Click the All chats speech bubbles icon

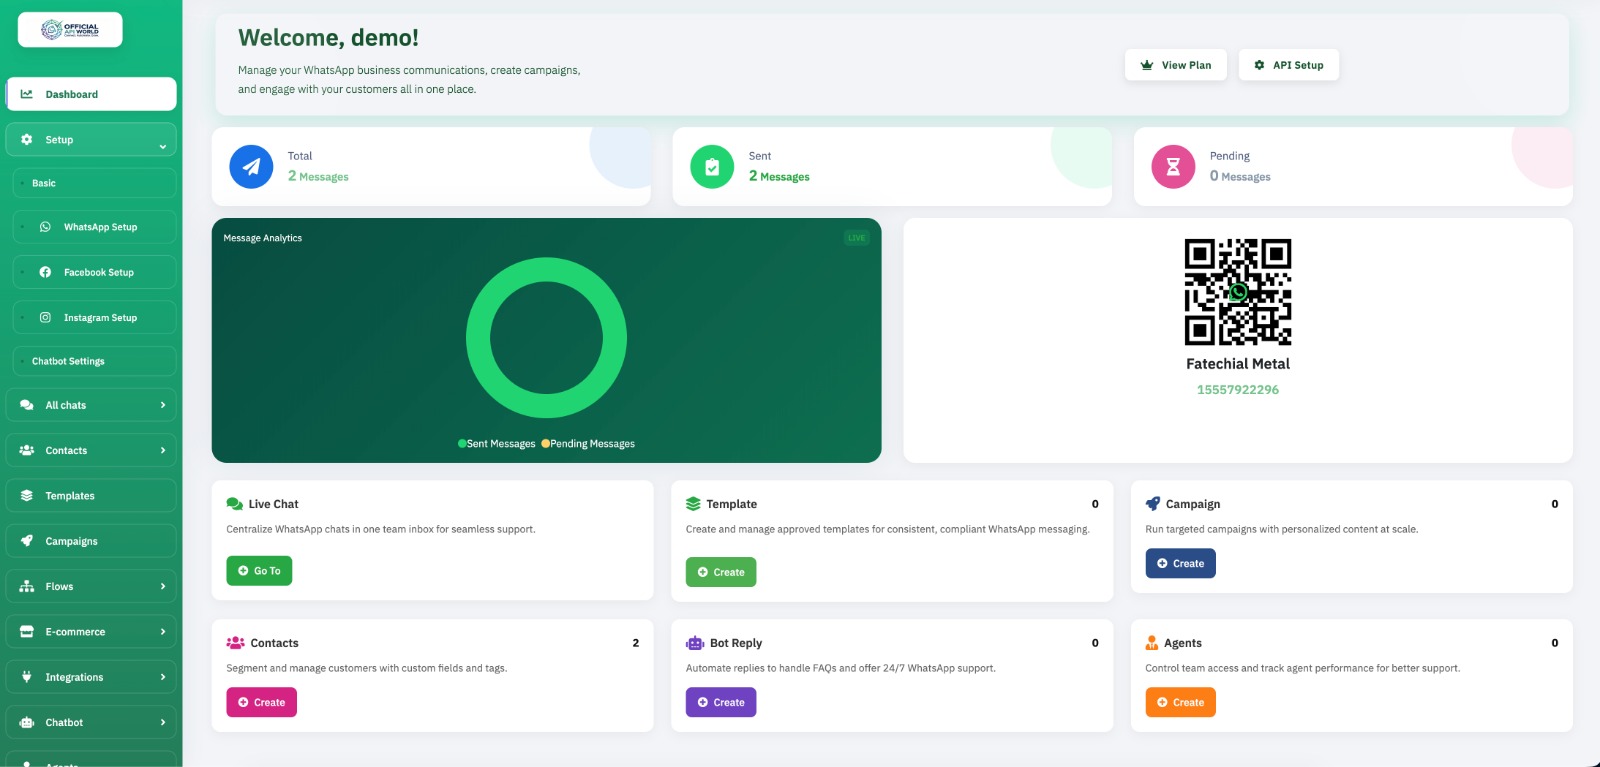(x=27, y=405)
